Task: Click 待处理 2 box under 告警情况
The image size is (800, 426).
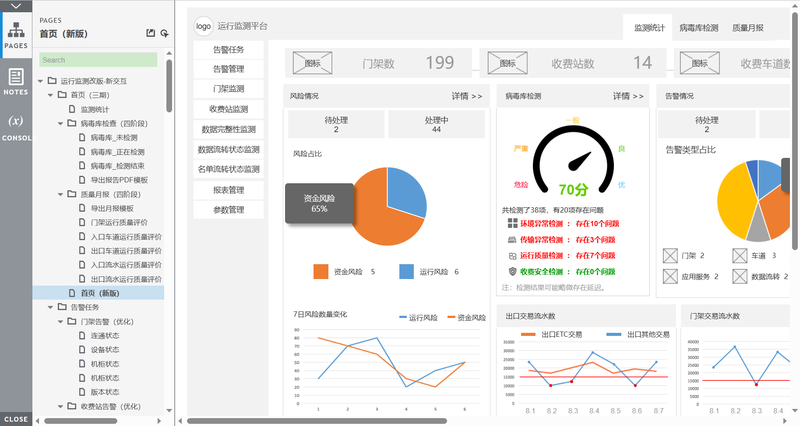Action: pos(706,124)
